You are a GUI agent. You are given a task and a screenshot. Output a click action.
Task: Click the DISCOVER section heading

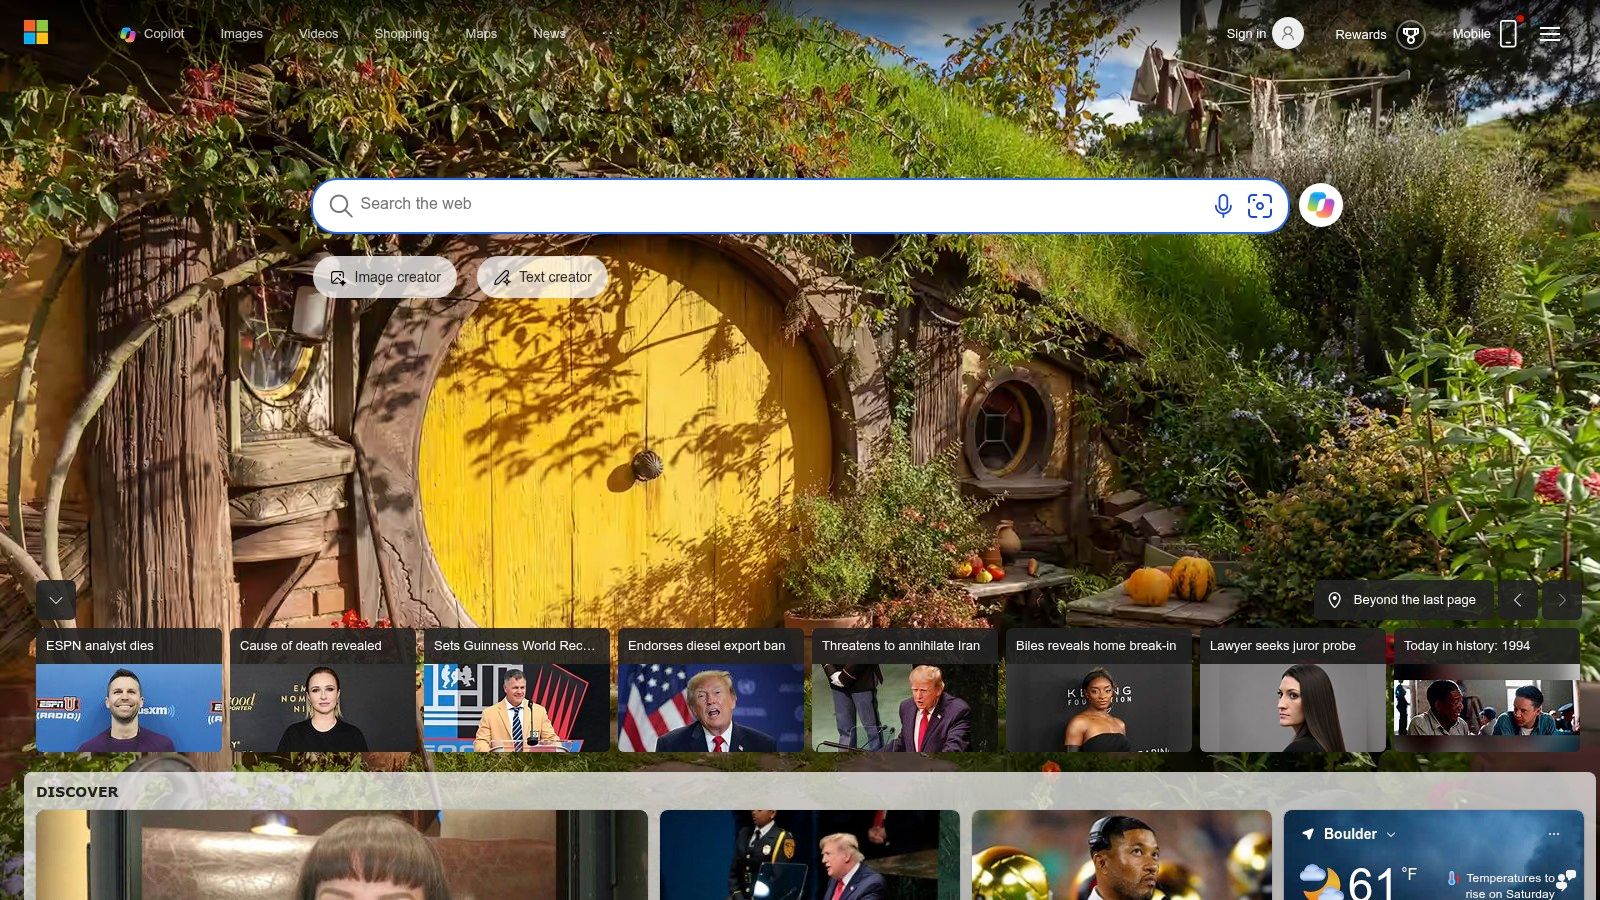(x=77, y=792)
